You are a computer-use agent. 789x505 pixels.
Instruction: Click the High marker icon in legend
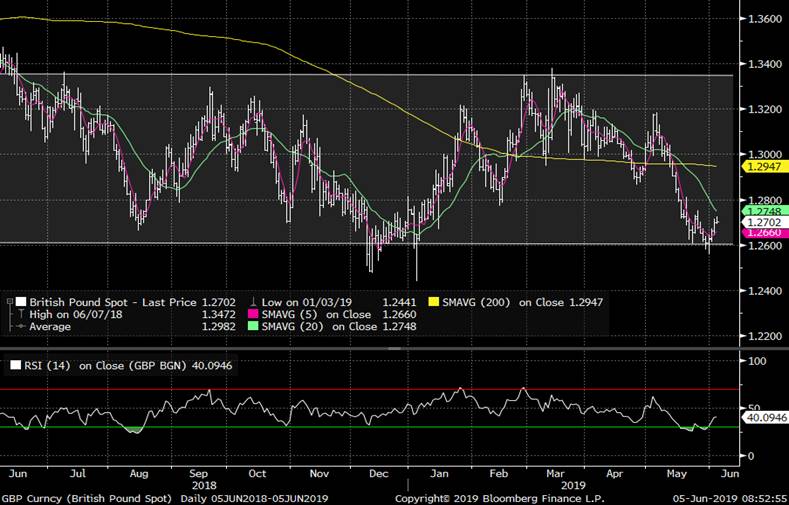[21, 314]
